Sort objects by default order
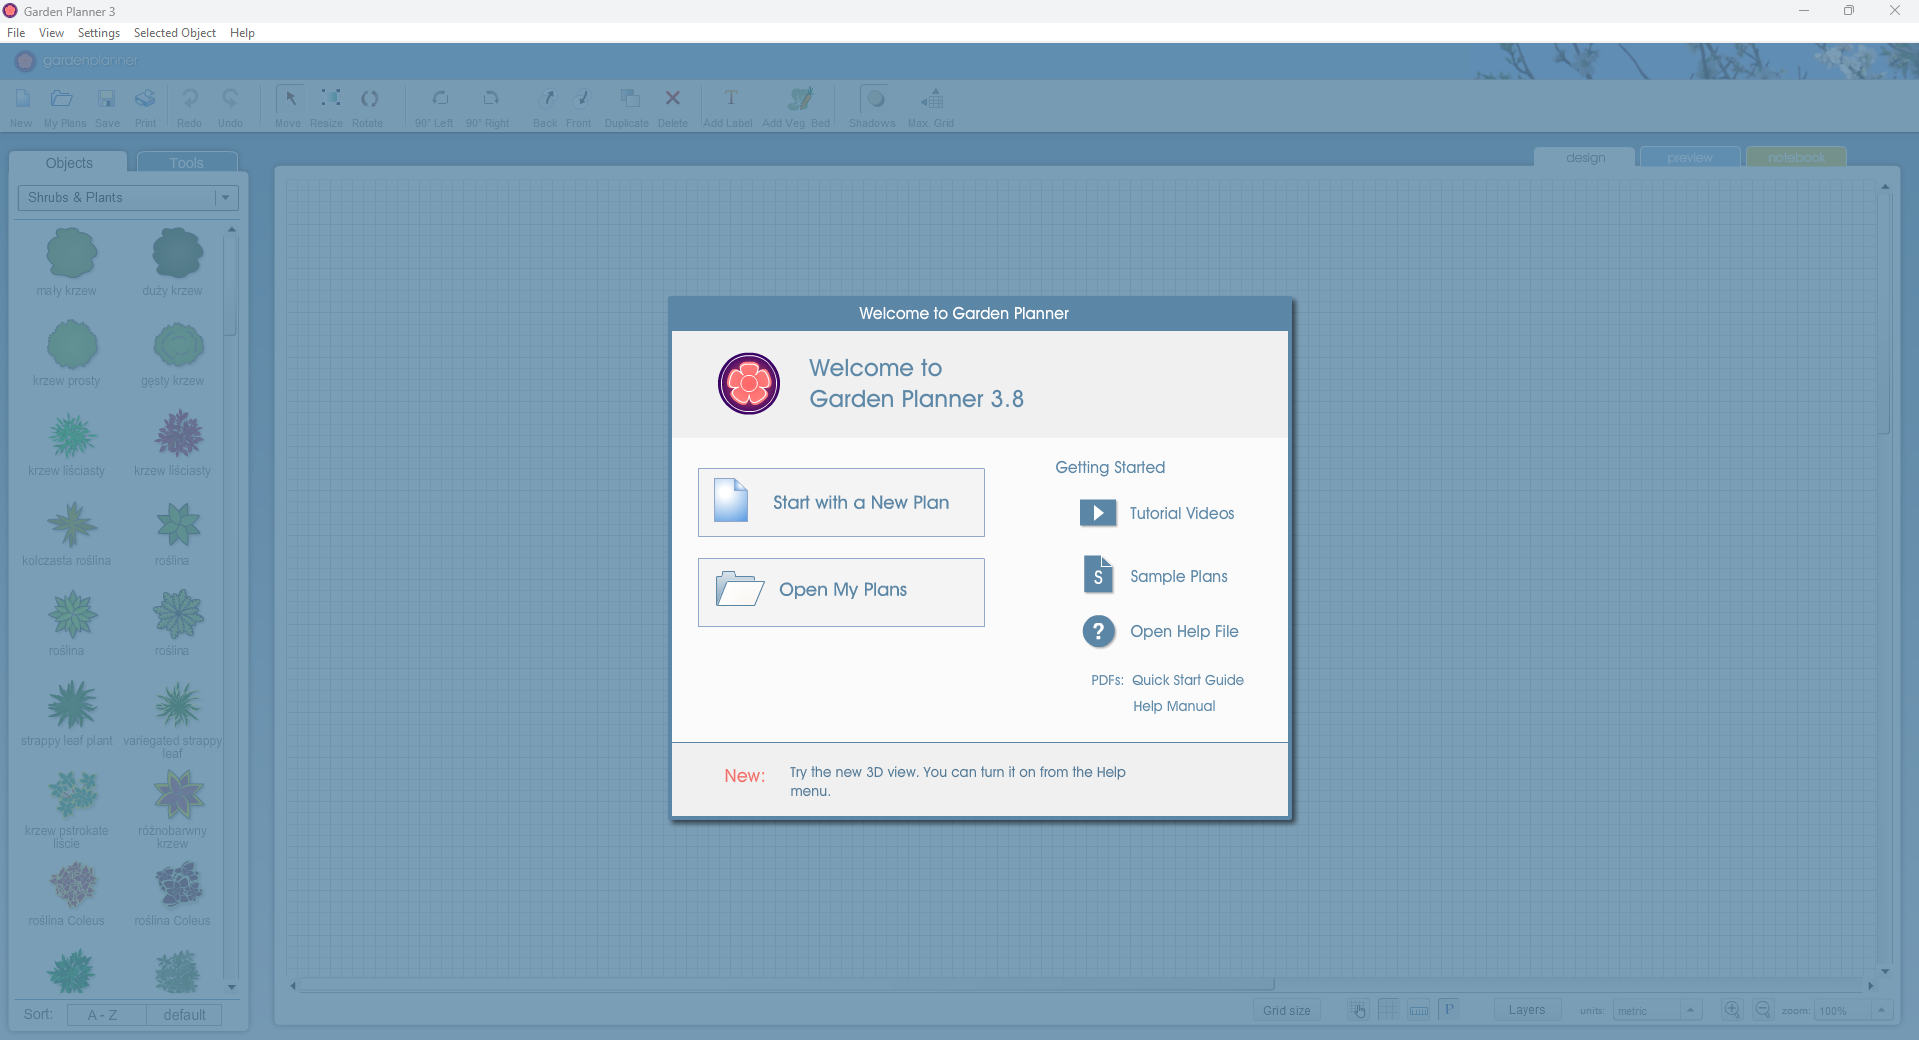 pyautogui.click(x=184, y=1015)
